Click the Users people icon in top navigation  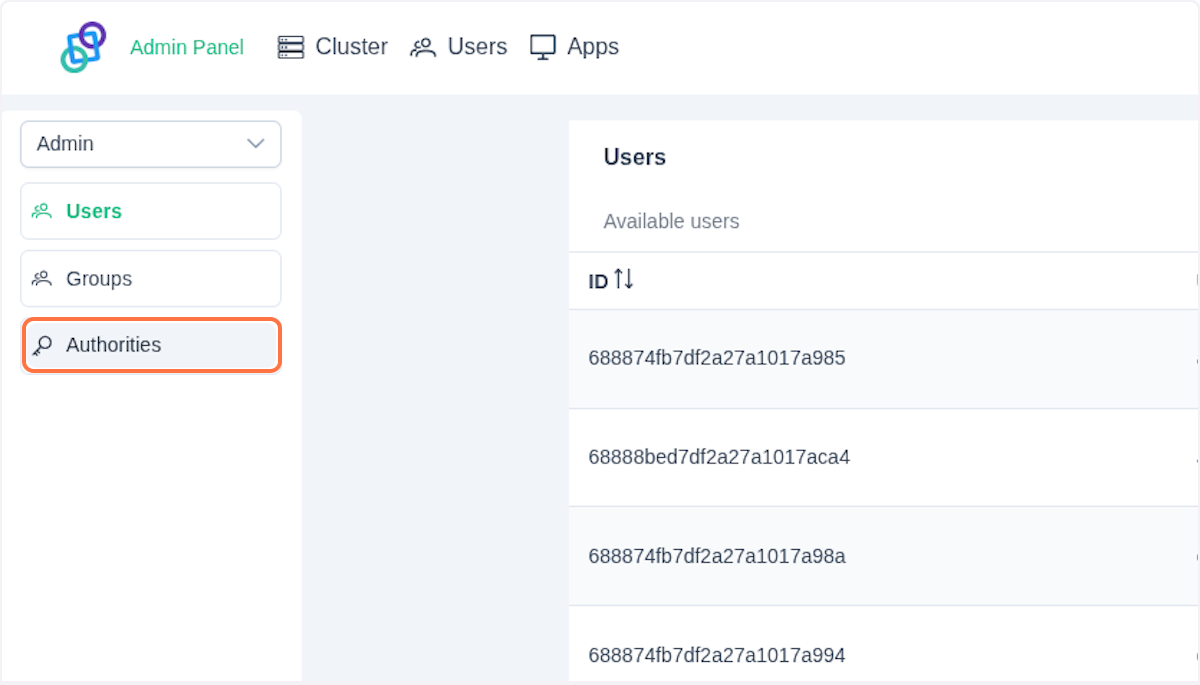click(x=423, y=48)
